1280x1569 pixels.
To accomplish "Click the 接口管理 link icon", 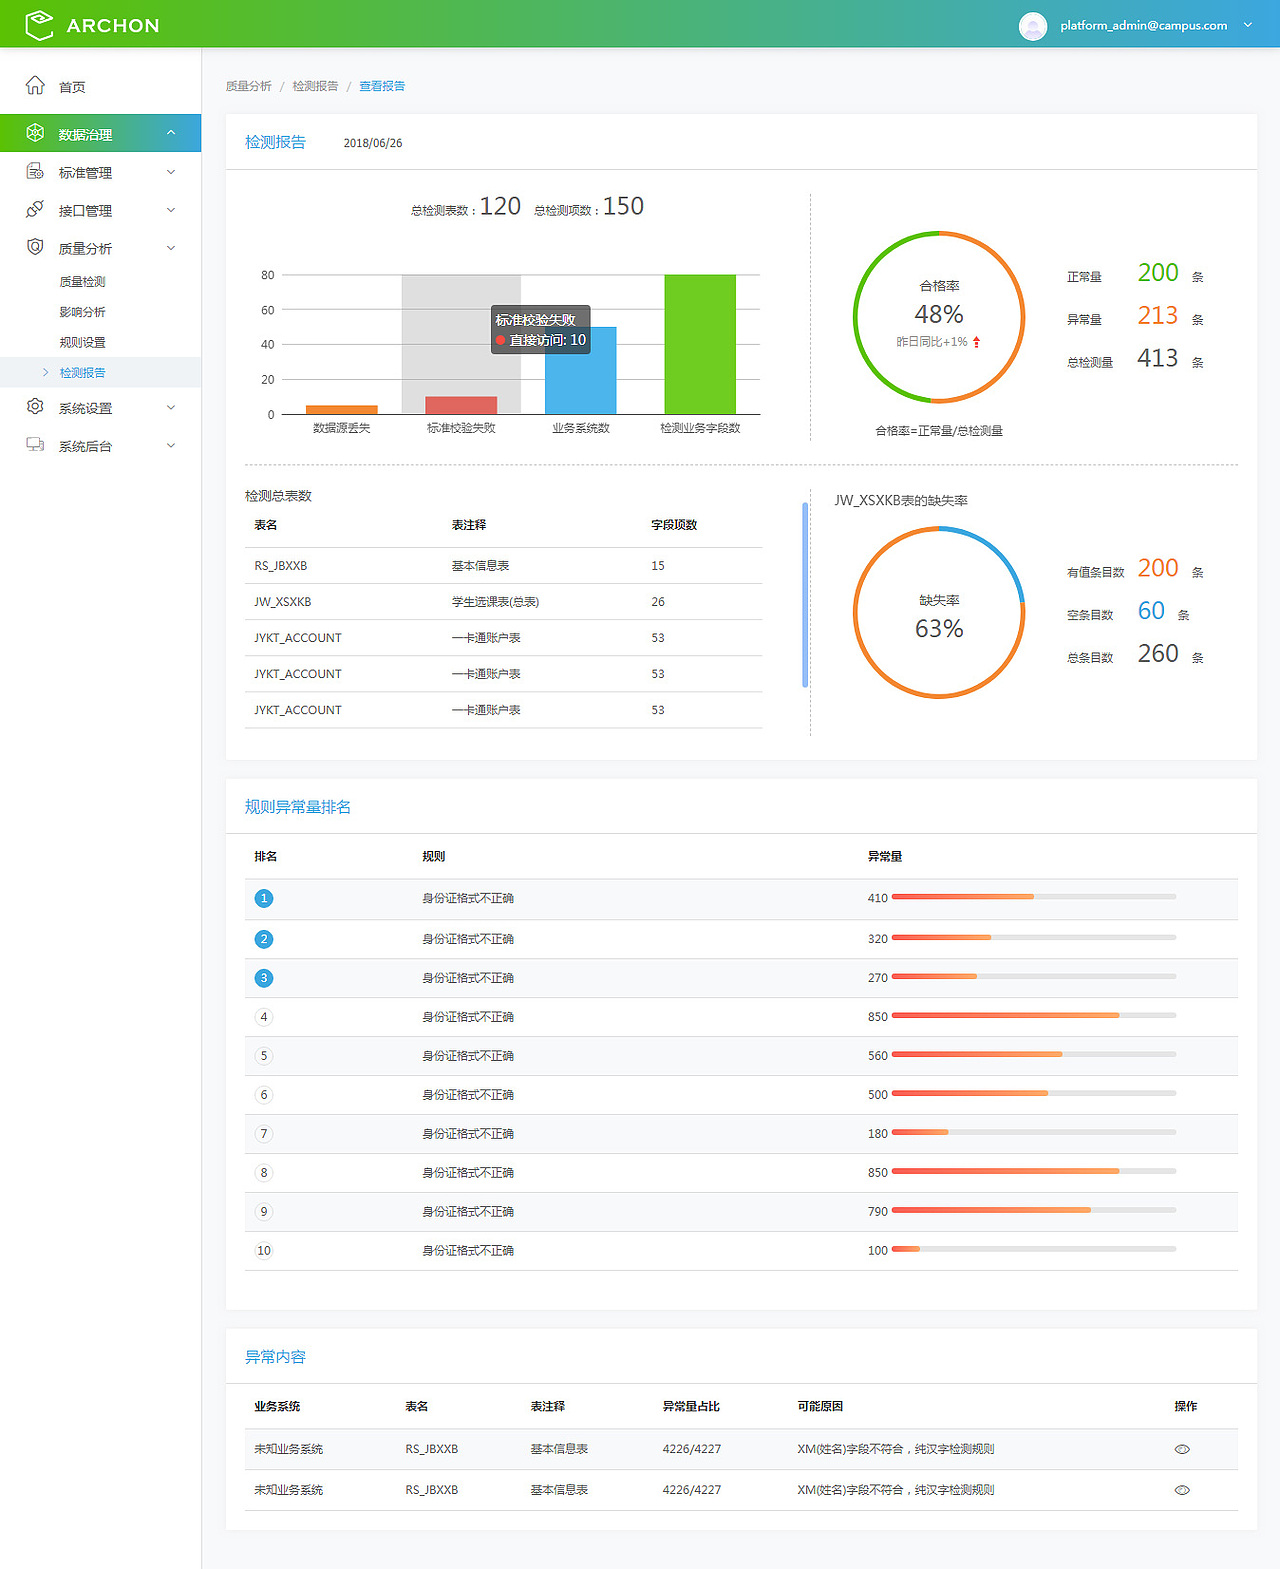I will click(35, 209).
